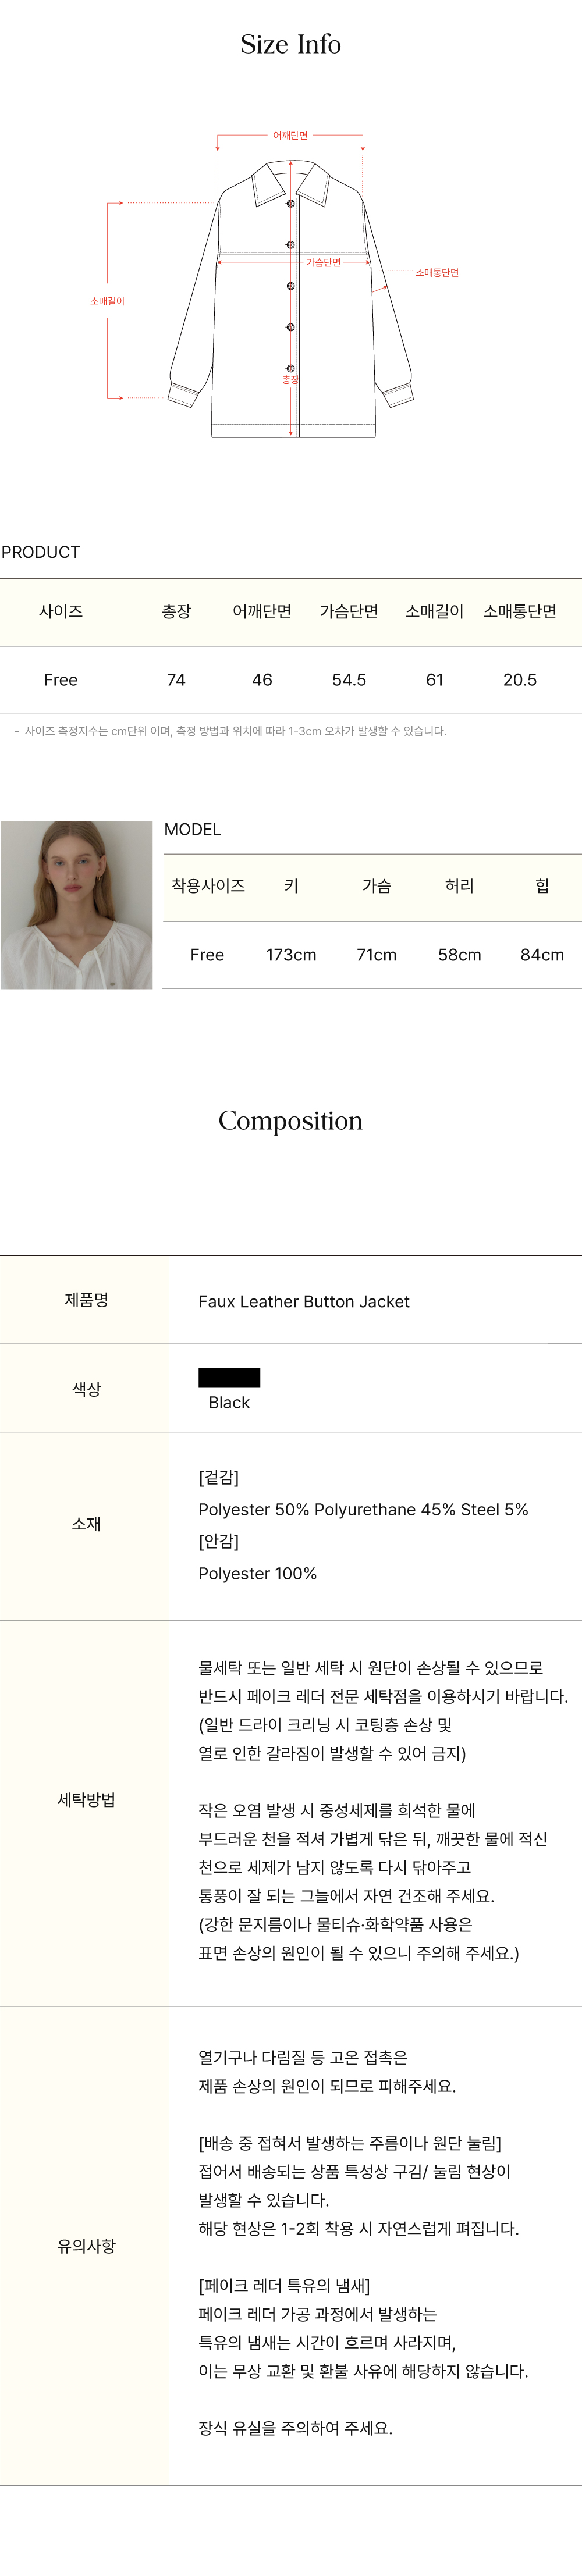Select the 제품명 row label
The image size is (582, 2576).
(x=87, y=1300)
